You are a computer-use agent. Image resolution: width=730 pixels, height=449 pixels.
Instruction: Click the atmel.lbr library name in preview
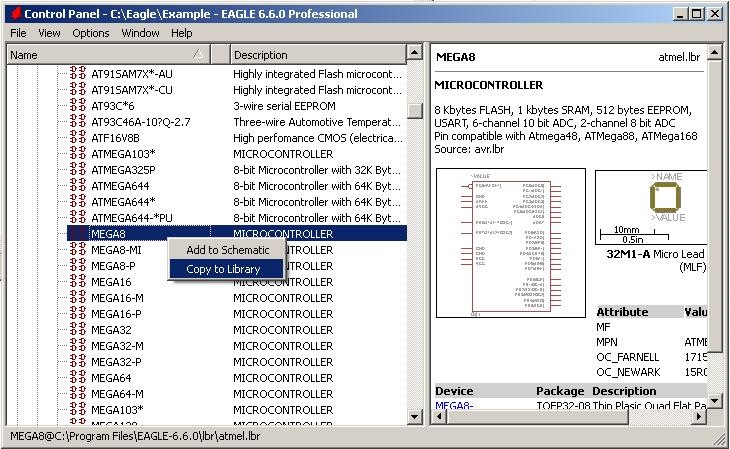[679, 57]
